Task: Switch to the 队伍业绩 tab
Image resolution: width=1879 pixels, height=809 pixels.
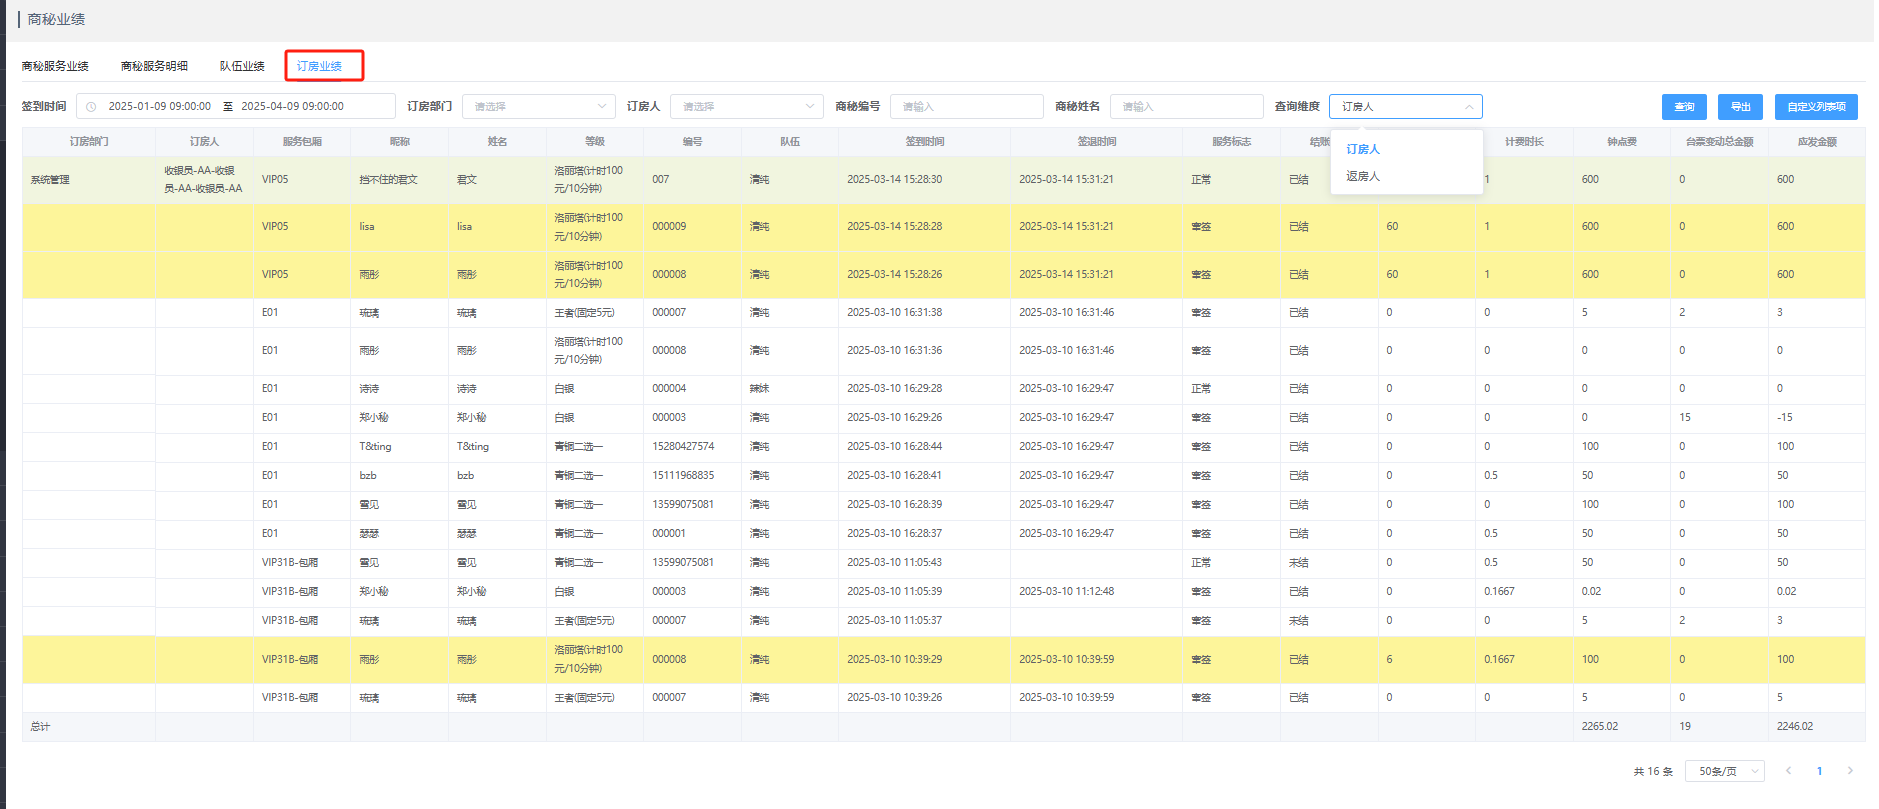Action: 242,66
